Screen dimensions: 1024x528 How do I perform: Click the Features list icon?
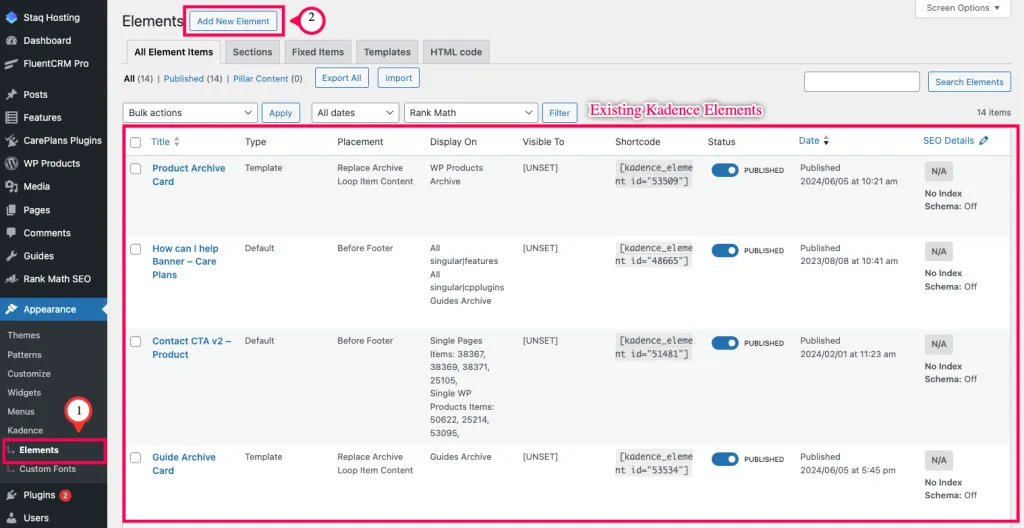click(11, 118)
